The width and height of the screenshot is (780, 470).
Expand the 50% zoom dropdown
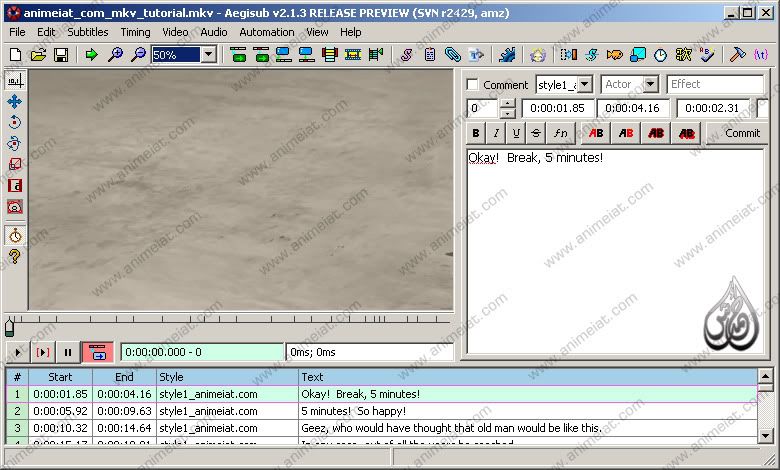(208, 55)
